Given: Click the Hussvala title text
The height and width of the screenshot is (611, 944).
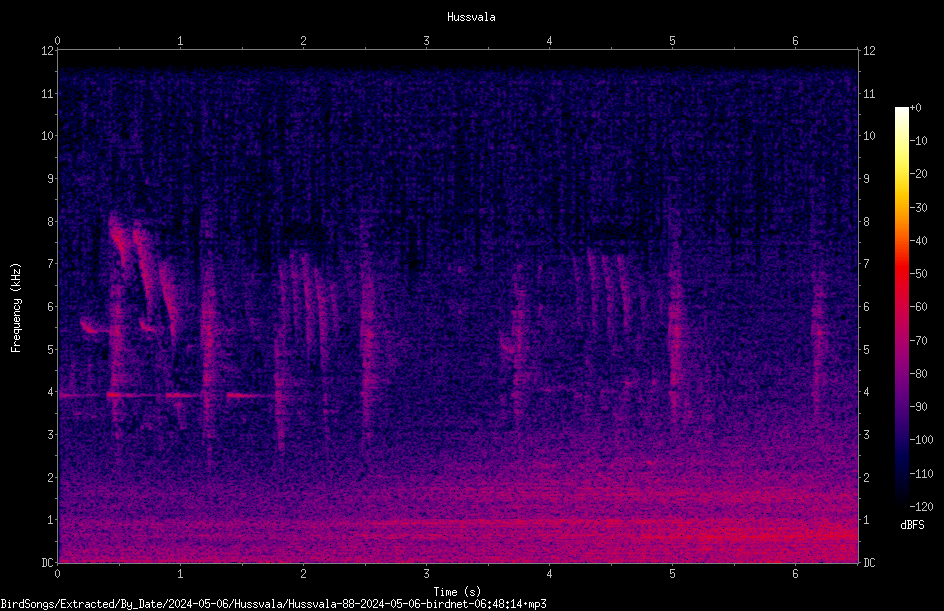Looking at the screenshot, I should [x=471, y=17].
